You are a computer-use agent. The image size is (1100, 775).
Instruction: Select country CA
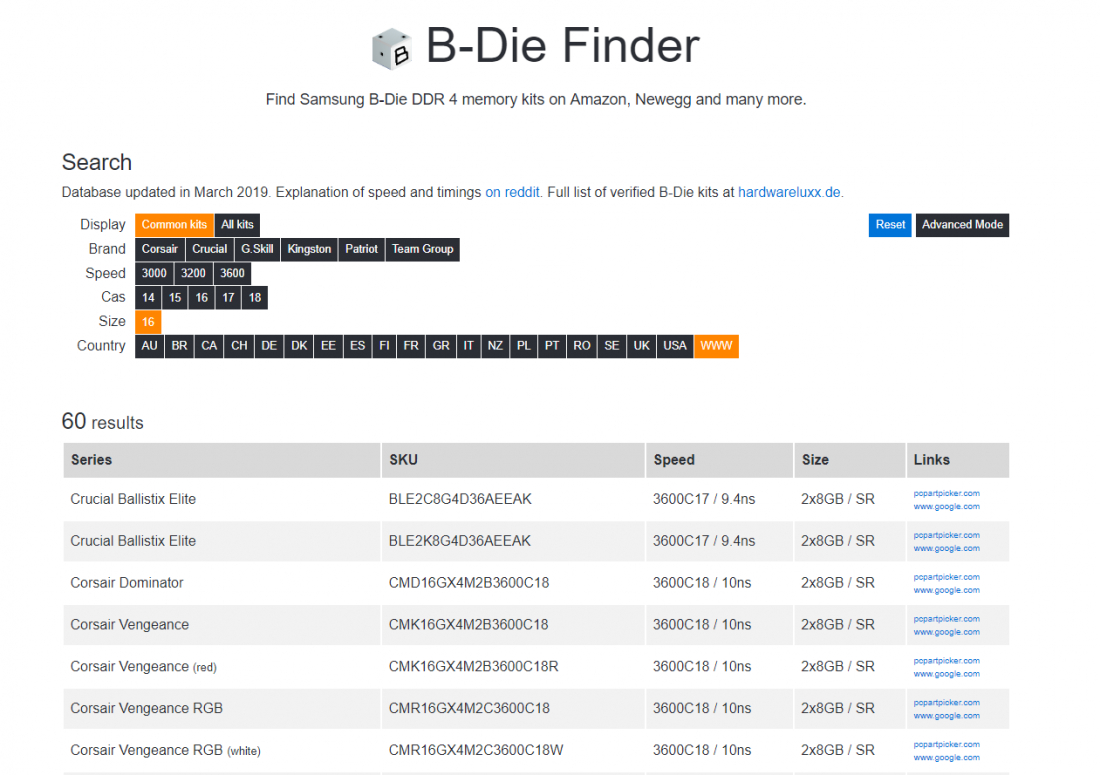point(209,346)
